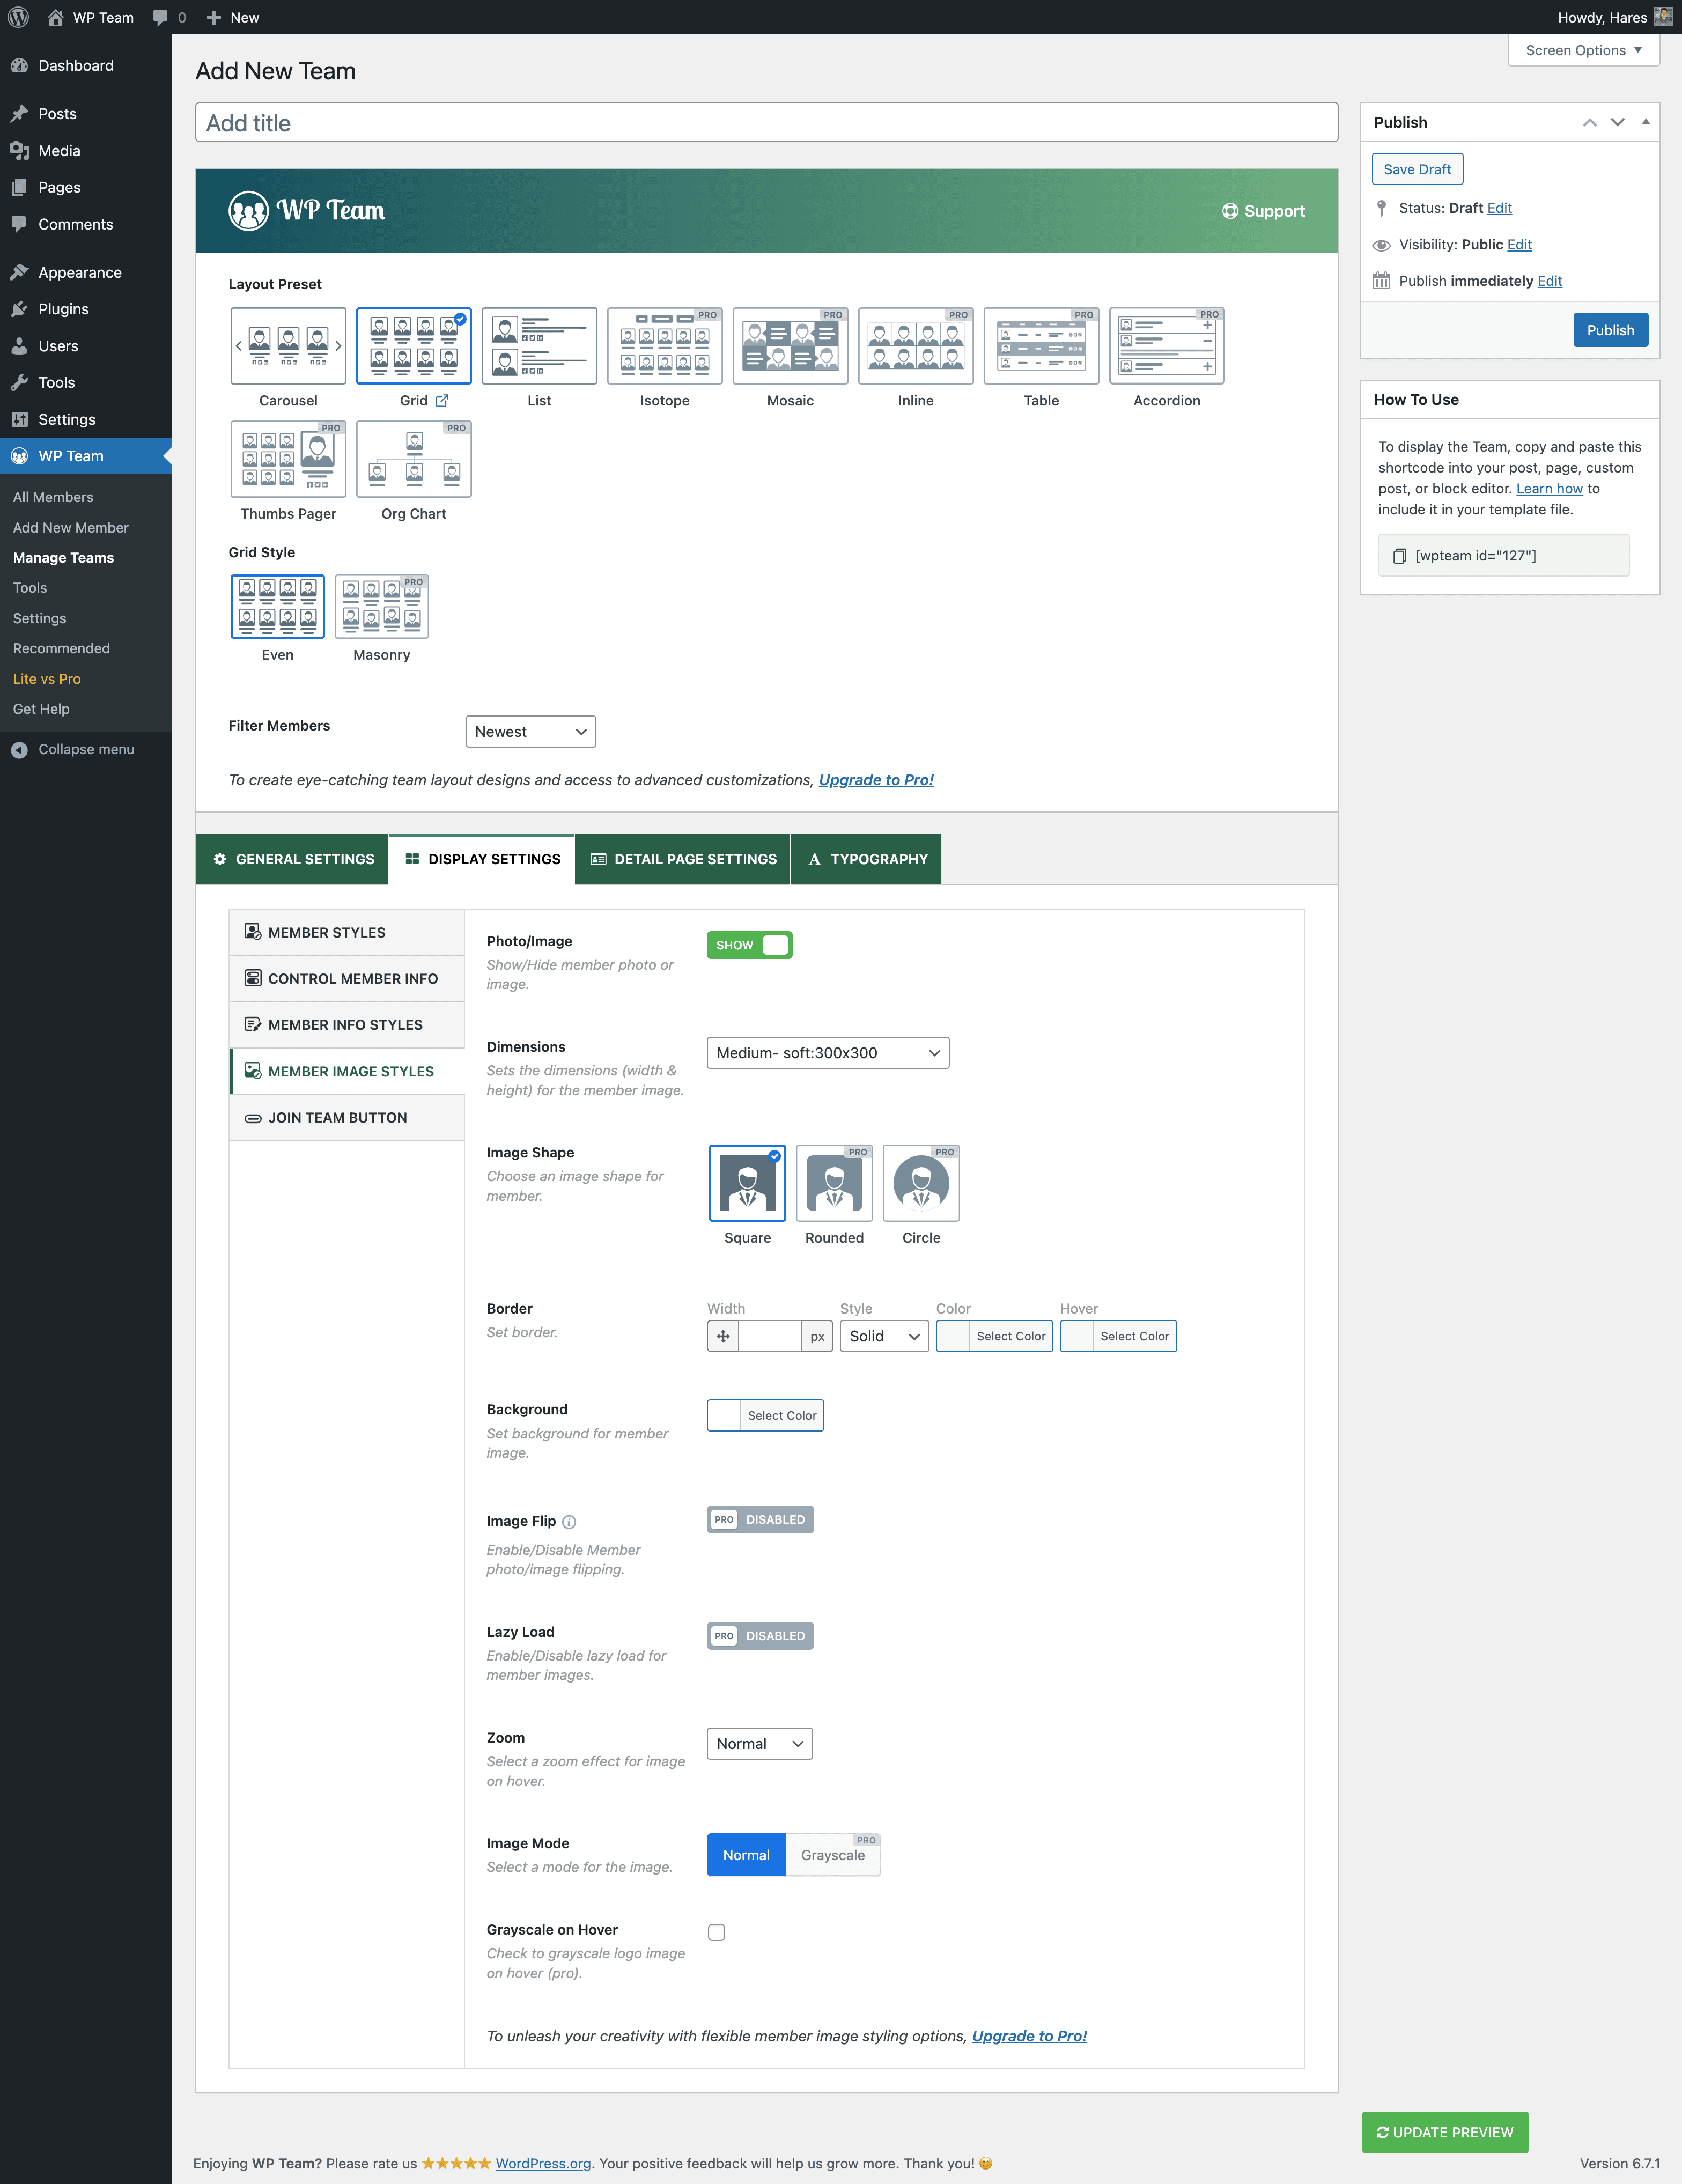Open the Zoom effect dropdown
Image resolution: width=1682 pixels, height=2184 pixels.
[759, 1744]
